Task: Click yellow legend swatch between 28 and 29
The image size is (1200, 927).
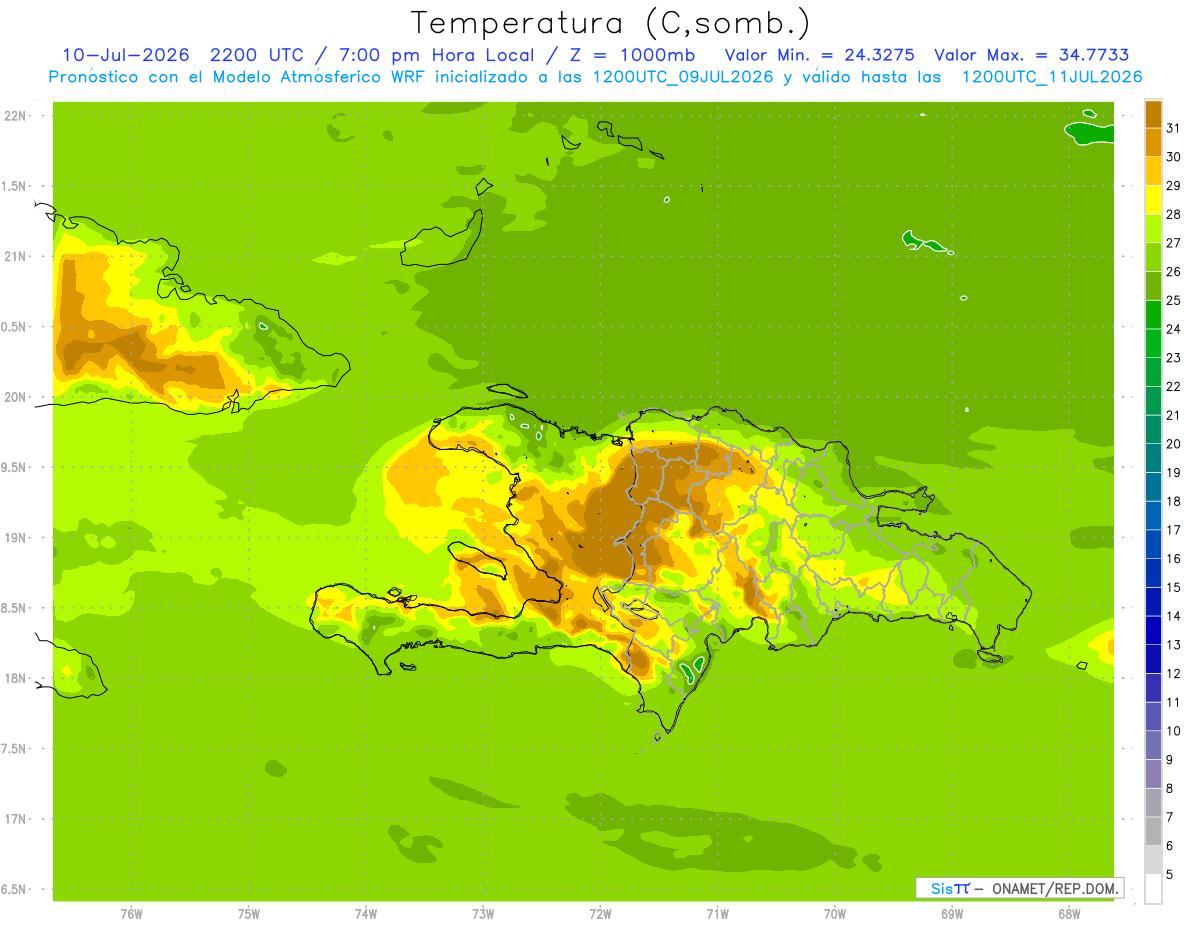Action: [1153, 200]
